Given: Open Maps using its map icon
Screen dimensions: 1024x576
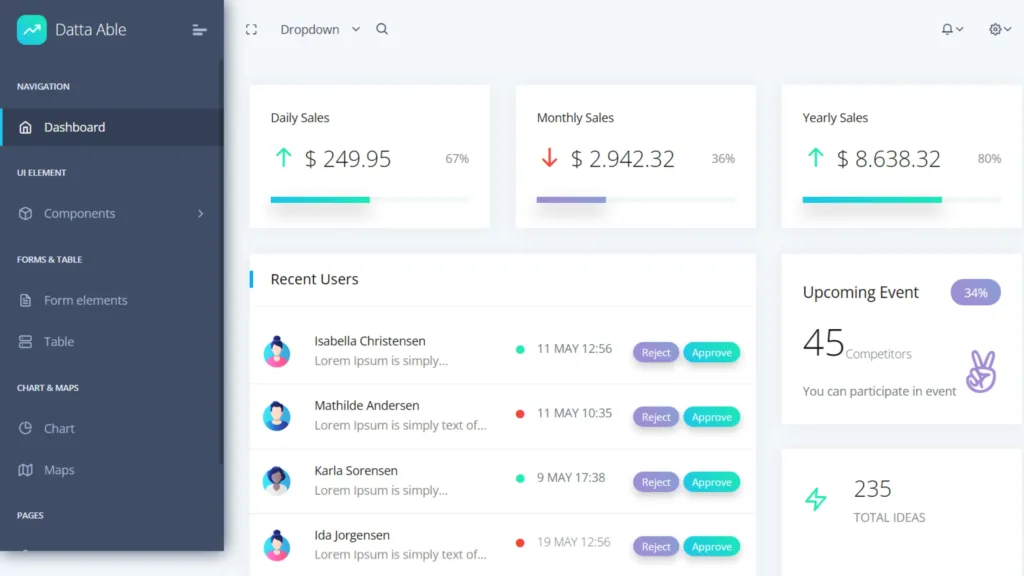Looking at the screenshot, I should click(x=26, y=469).
